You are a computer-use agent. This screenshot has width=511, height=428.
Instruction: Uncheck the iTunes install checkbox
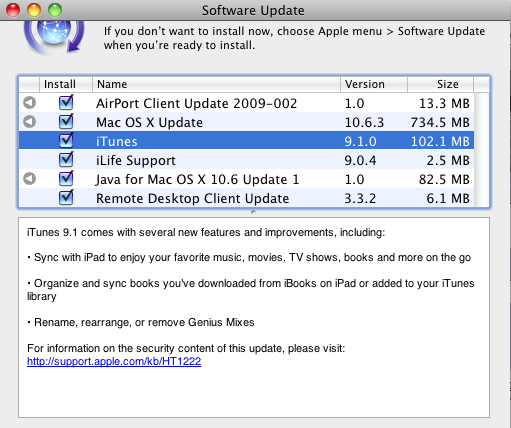click(66, 140)
